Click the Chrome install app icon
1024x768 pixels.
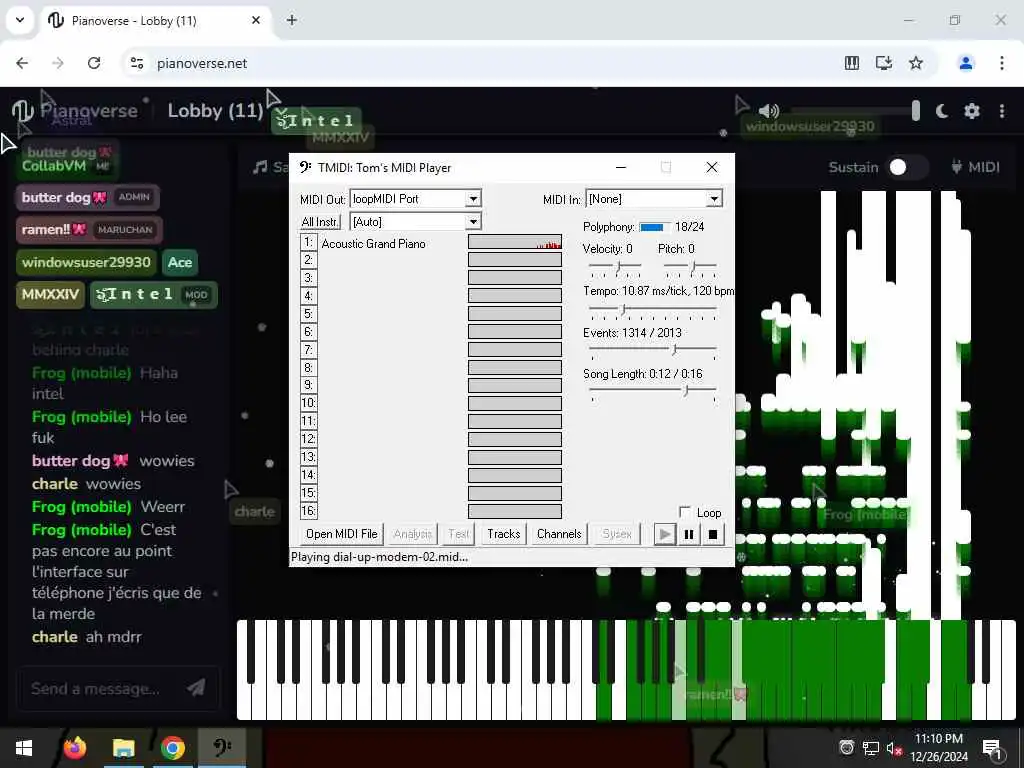tap(884, 63)
